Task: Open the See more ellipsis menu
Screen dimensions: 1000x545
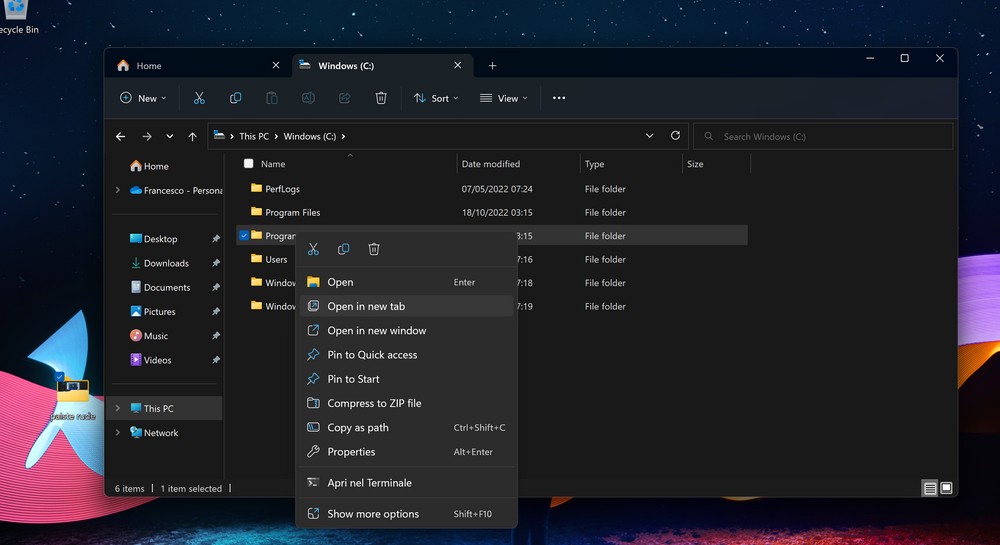Action: pos(559,98)
